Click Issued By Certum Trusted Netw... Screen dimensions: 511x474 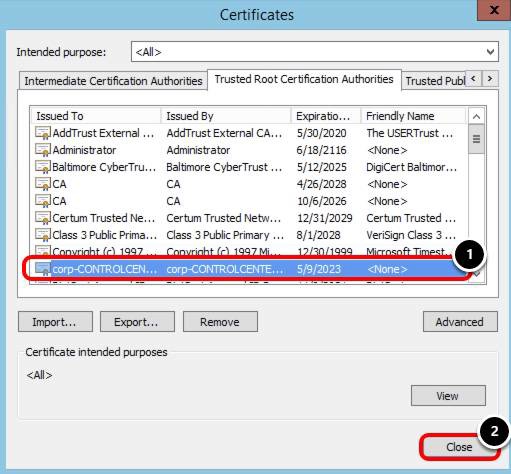click(x=224, y=218)
